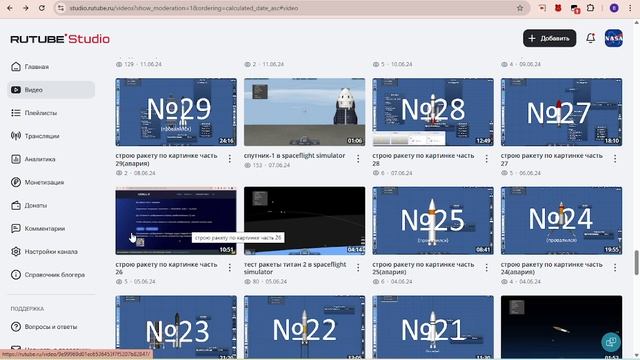Reload the page
Viewport: 640px width, 360px height.
42,8
